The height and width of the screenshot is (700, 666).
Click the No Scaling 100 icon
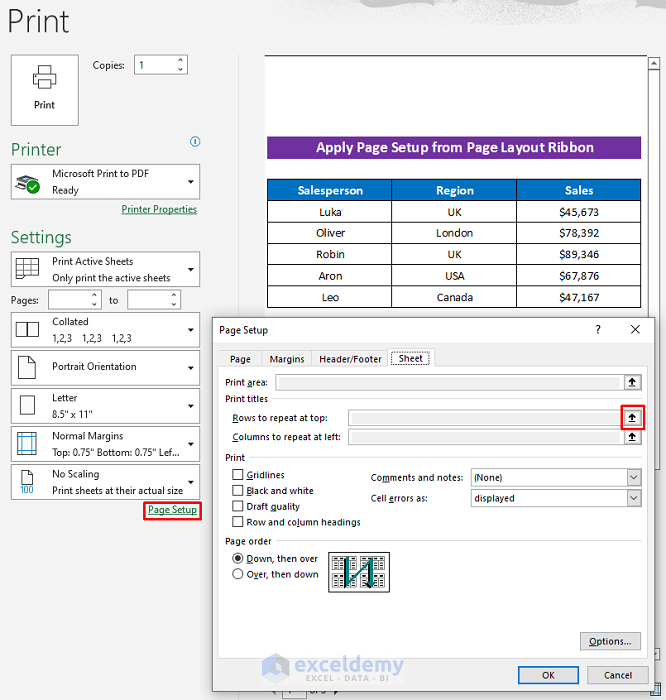tap(27, 482)
